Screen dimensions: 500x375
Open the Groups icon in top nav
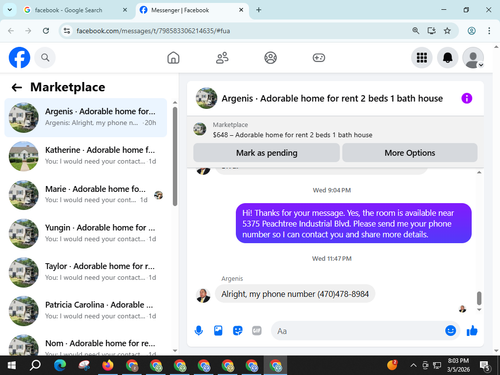270,58
